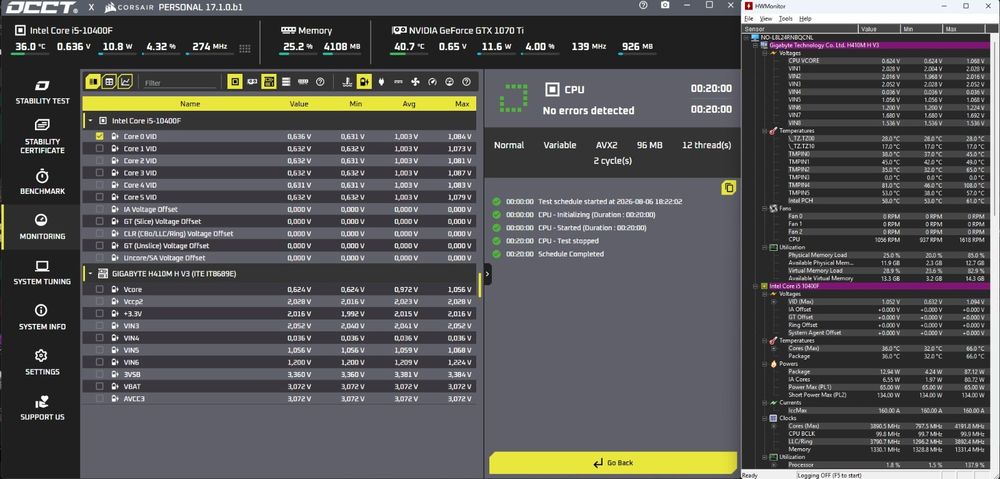This screenshot has height=479, width=1000.
Task: Switch to the table layout view icon
Action: [x=110, y=82]
